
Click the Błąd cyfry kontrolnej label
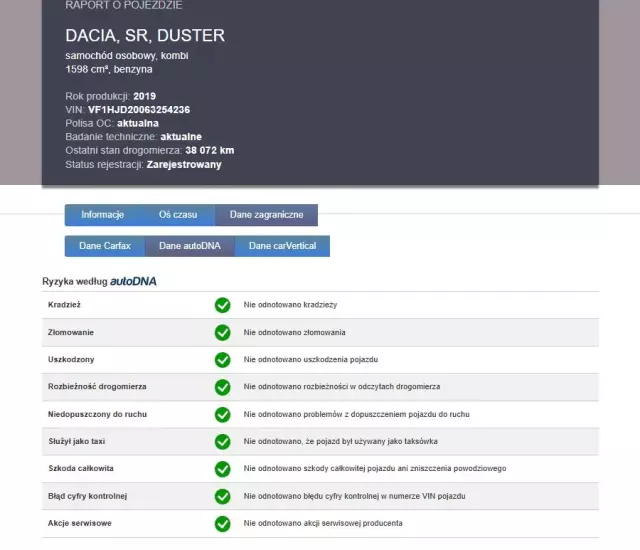click(x=87, y=496)
